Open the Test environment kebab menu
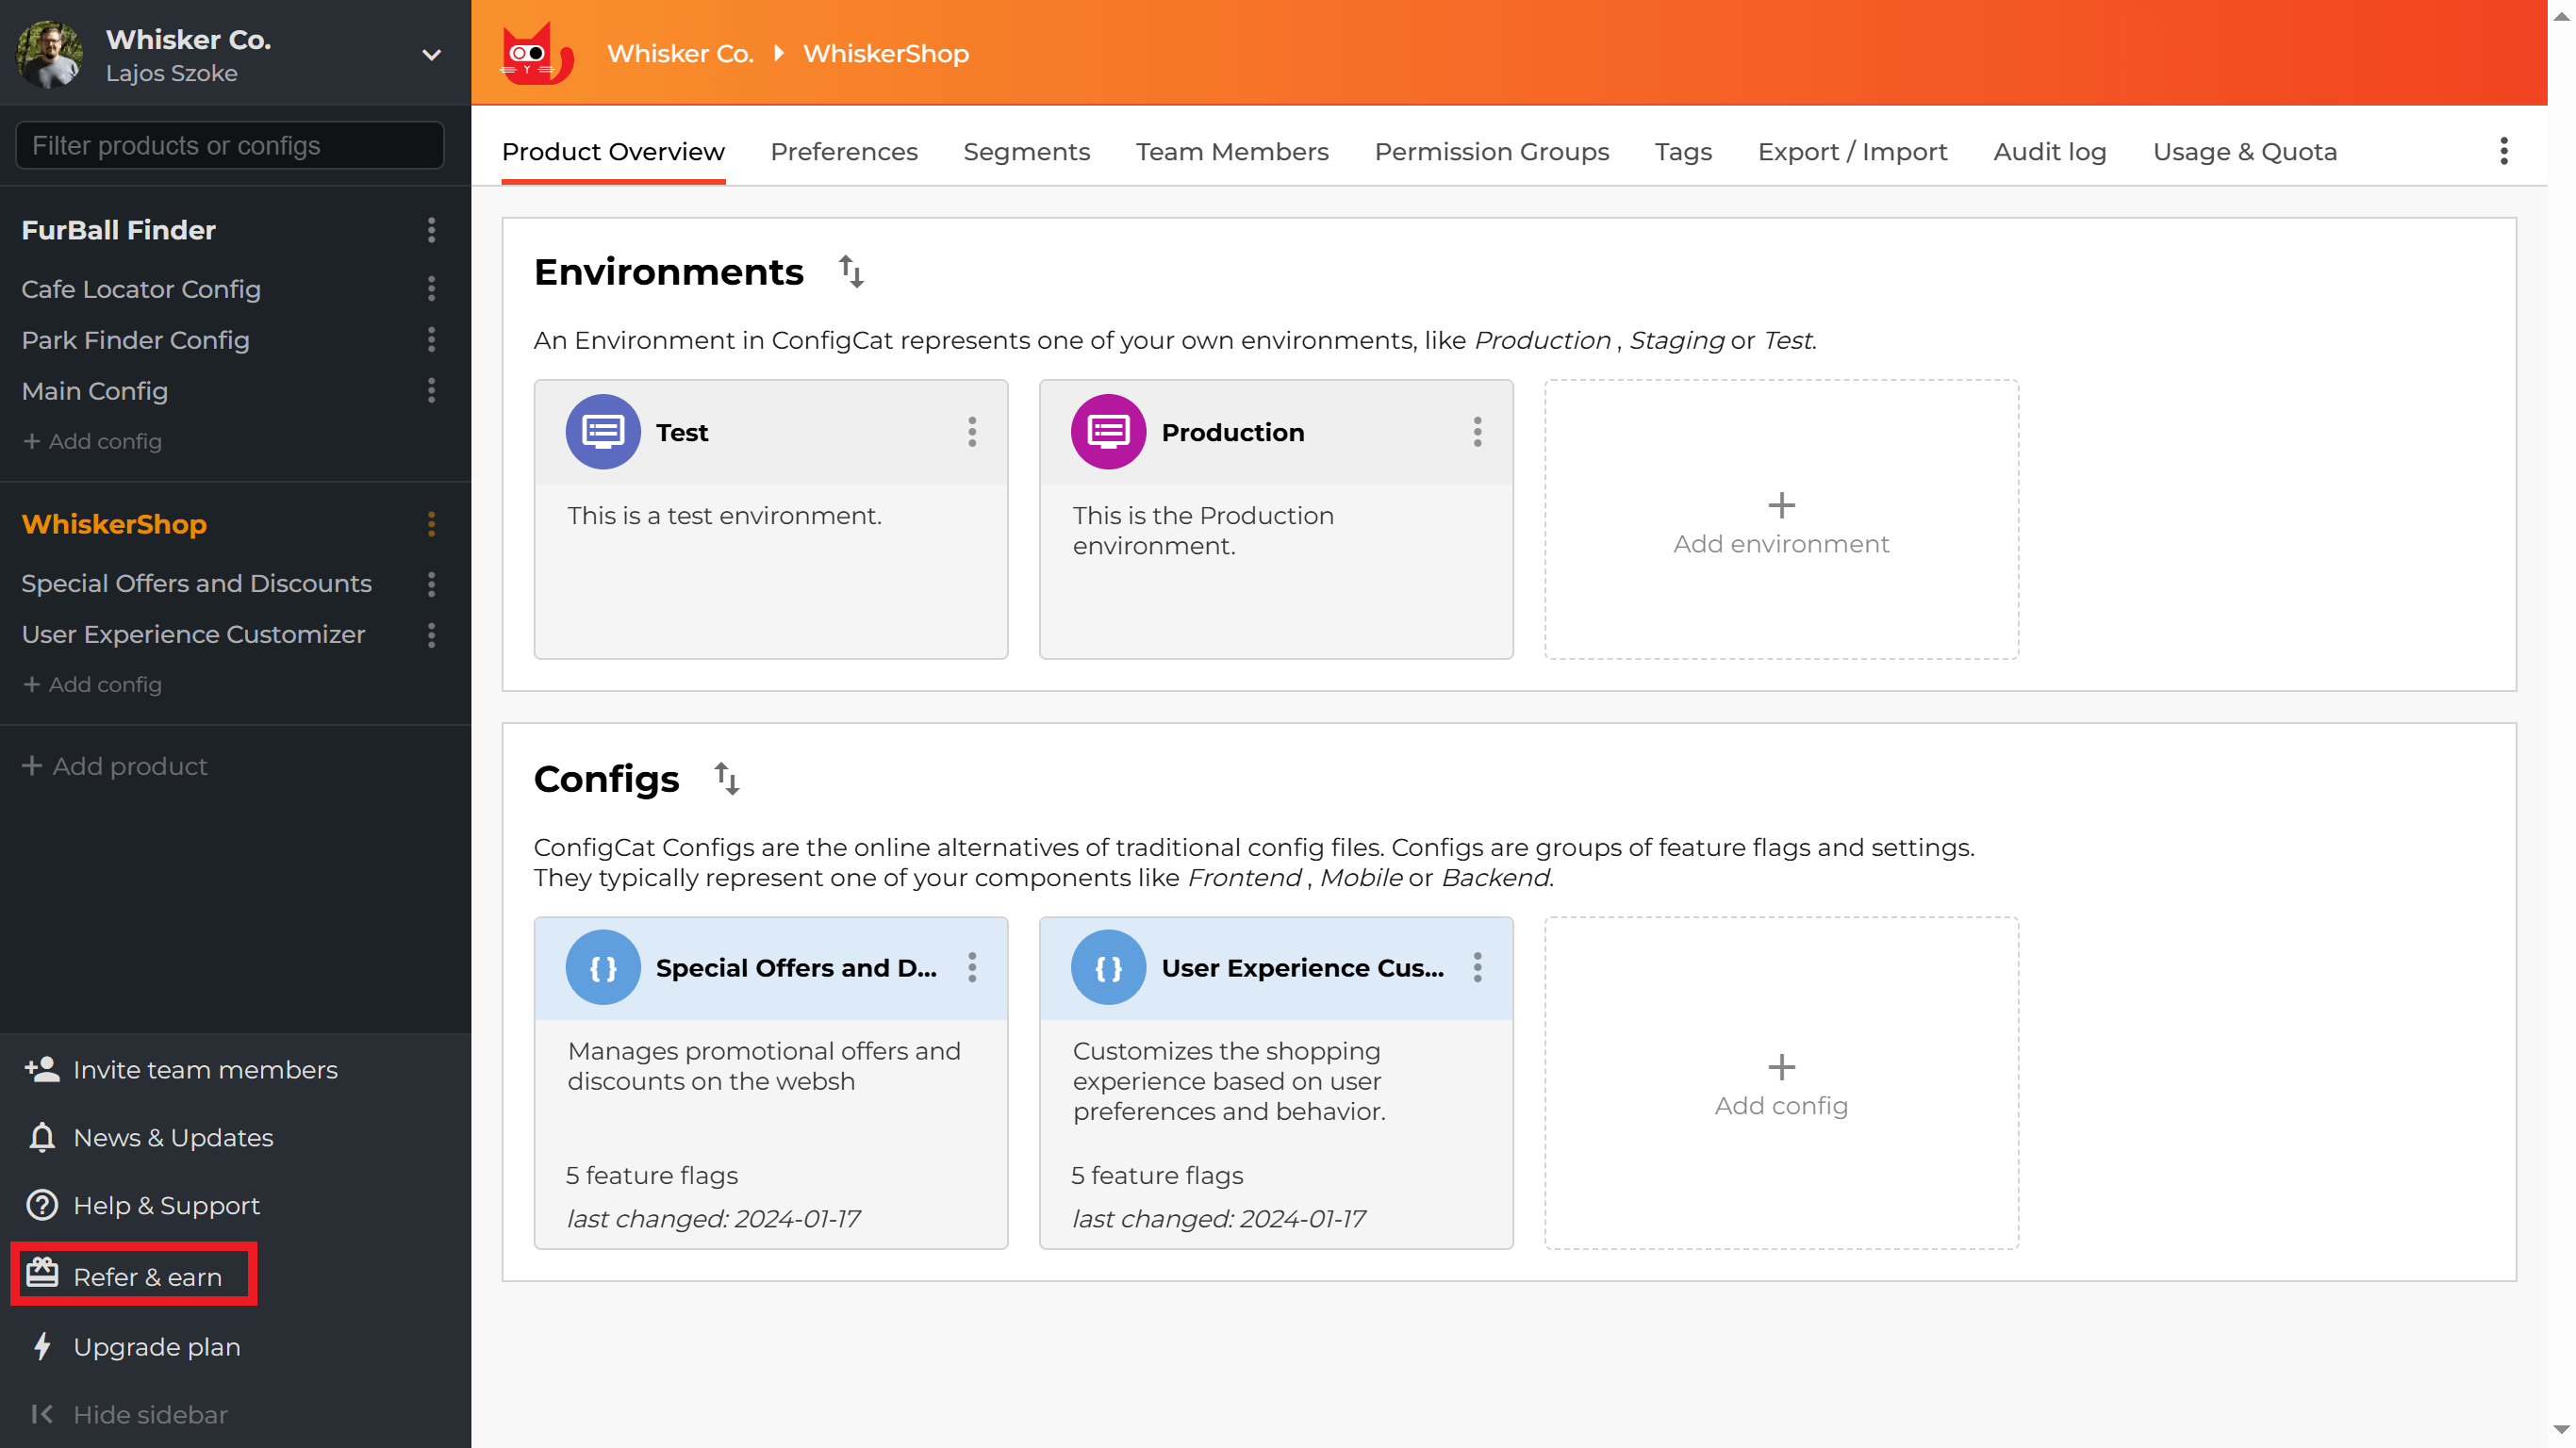The image size is (2576, 1448). coord(971,432)
